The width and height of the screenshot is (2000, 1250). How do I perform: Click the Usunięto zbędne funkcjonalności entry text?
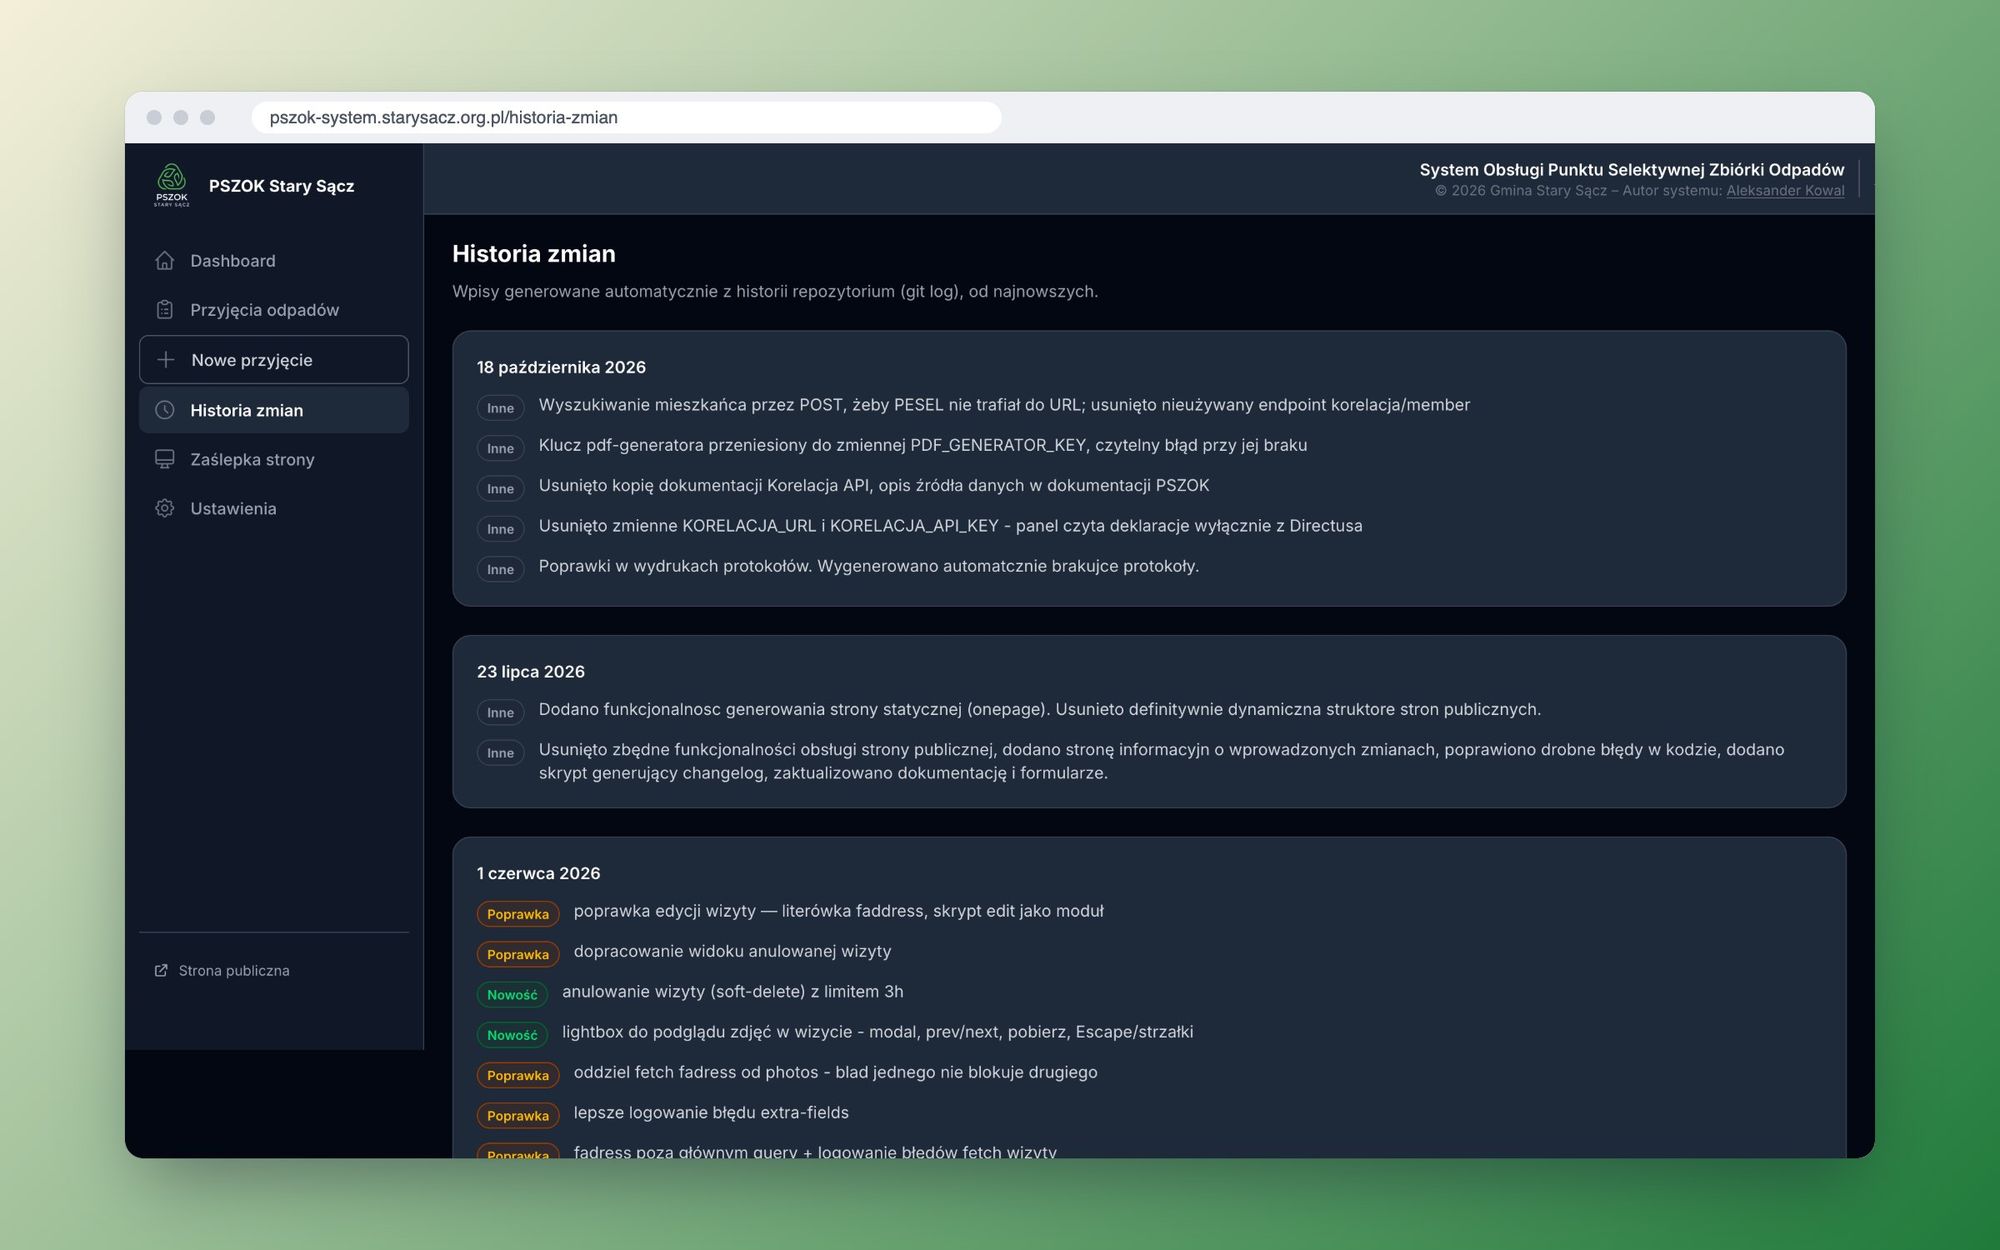(1161, 761)
